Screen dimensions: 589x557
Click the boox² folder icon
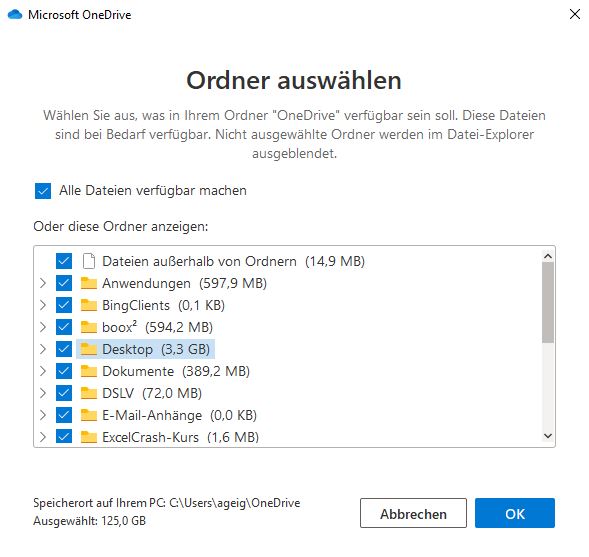(89, 327)
